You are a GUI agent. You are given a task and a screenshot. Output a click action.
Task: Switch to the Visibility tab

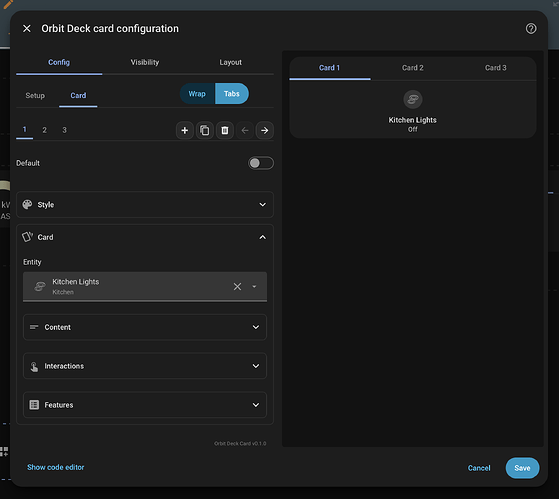[145, 62]
